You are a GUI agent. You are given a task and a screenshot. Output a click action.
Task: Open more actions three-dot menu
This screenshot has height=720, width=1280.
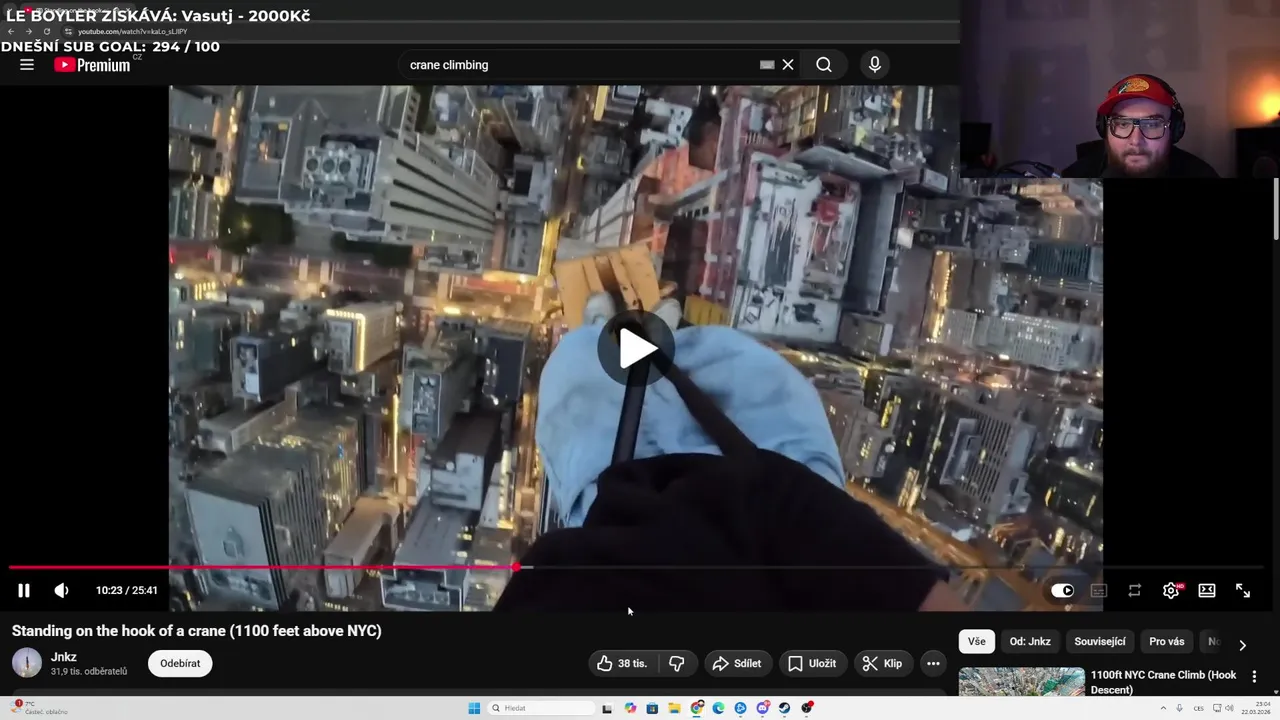tap(933, 663)
